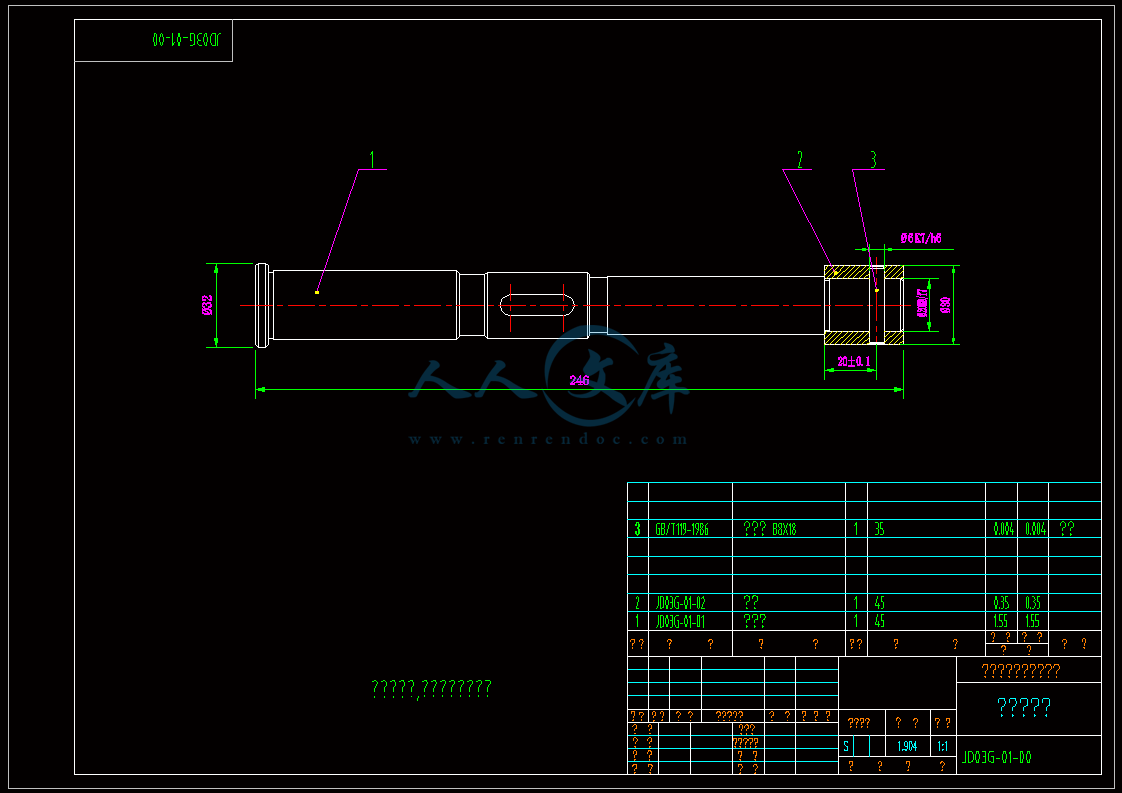
Task: Select part code "JD03G-01-01"
Action: [680, 621]
